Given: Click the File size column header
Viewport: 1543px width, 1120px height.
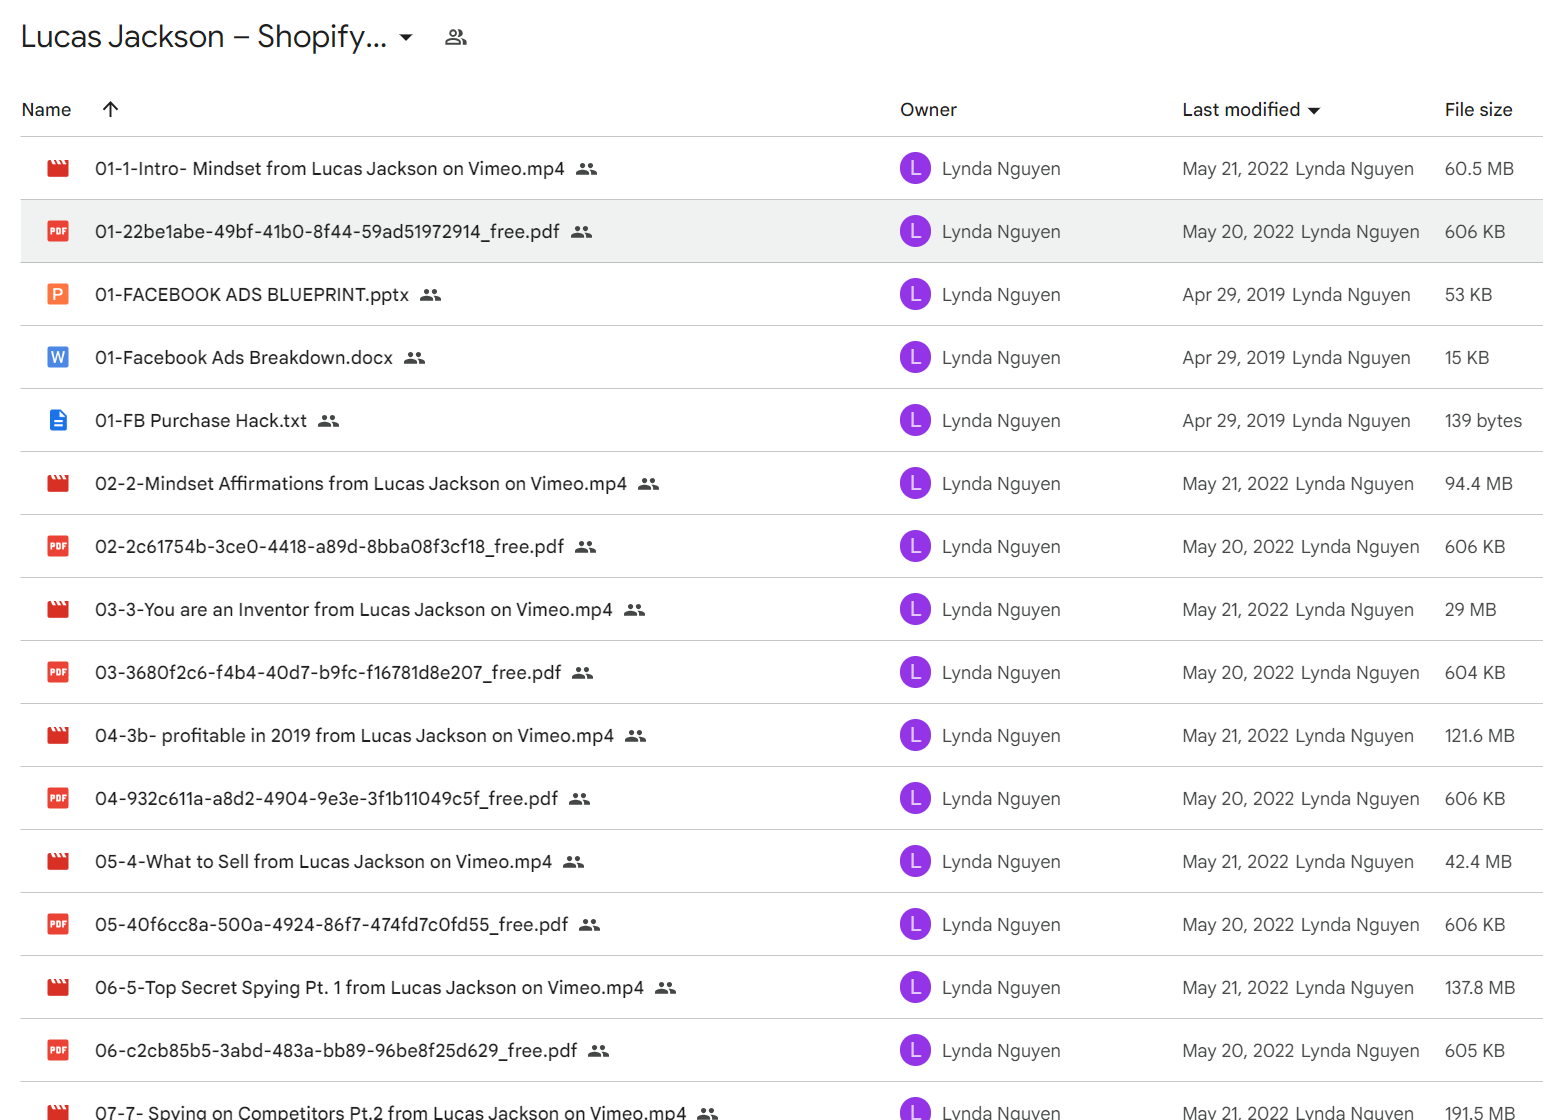Looking at the screenshot, I should point(1478,110).
